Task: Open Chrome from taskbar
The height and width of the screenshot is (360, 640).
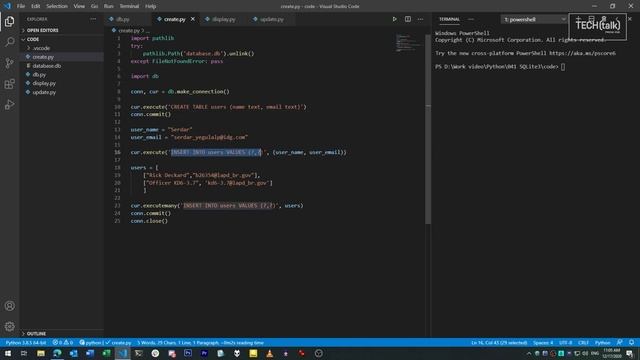Action: coord(155,353)
